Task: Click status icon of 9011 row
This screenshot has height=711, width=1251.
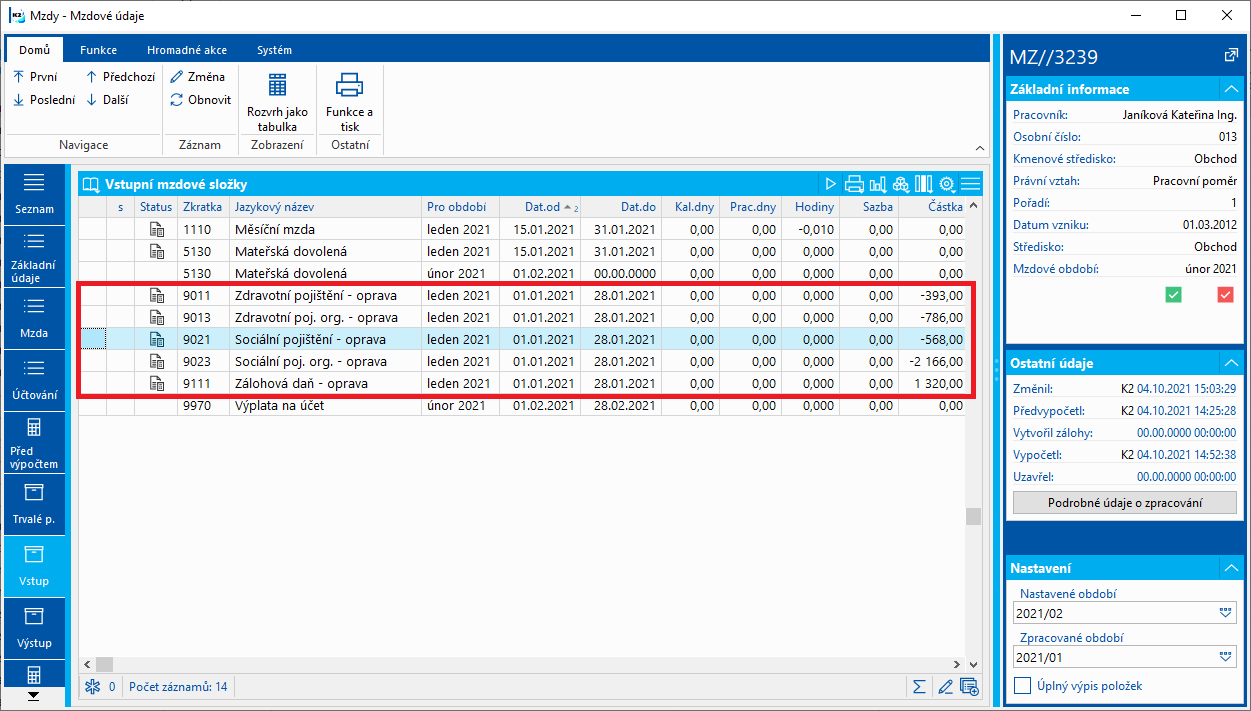Action: 156,295
